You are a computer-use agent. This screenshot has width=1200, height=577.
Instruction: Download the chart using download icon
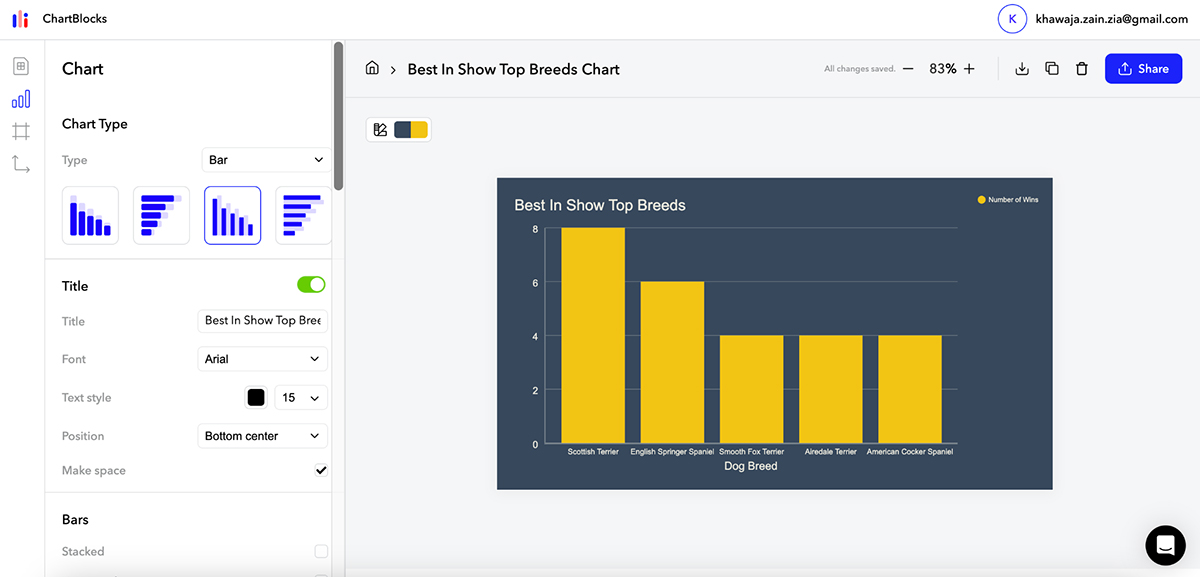[1022, 69]
